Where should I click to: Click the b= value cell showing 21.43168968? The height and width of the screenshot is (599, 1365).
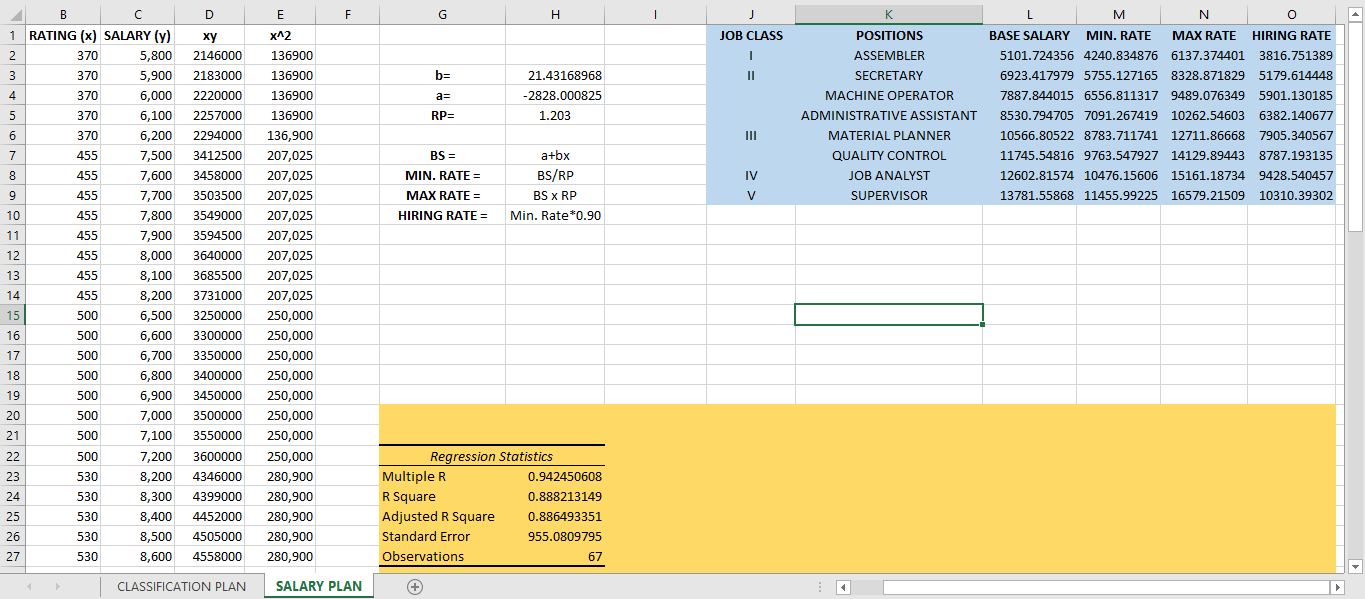point(555,75)
